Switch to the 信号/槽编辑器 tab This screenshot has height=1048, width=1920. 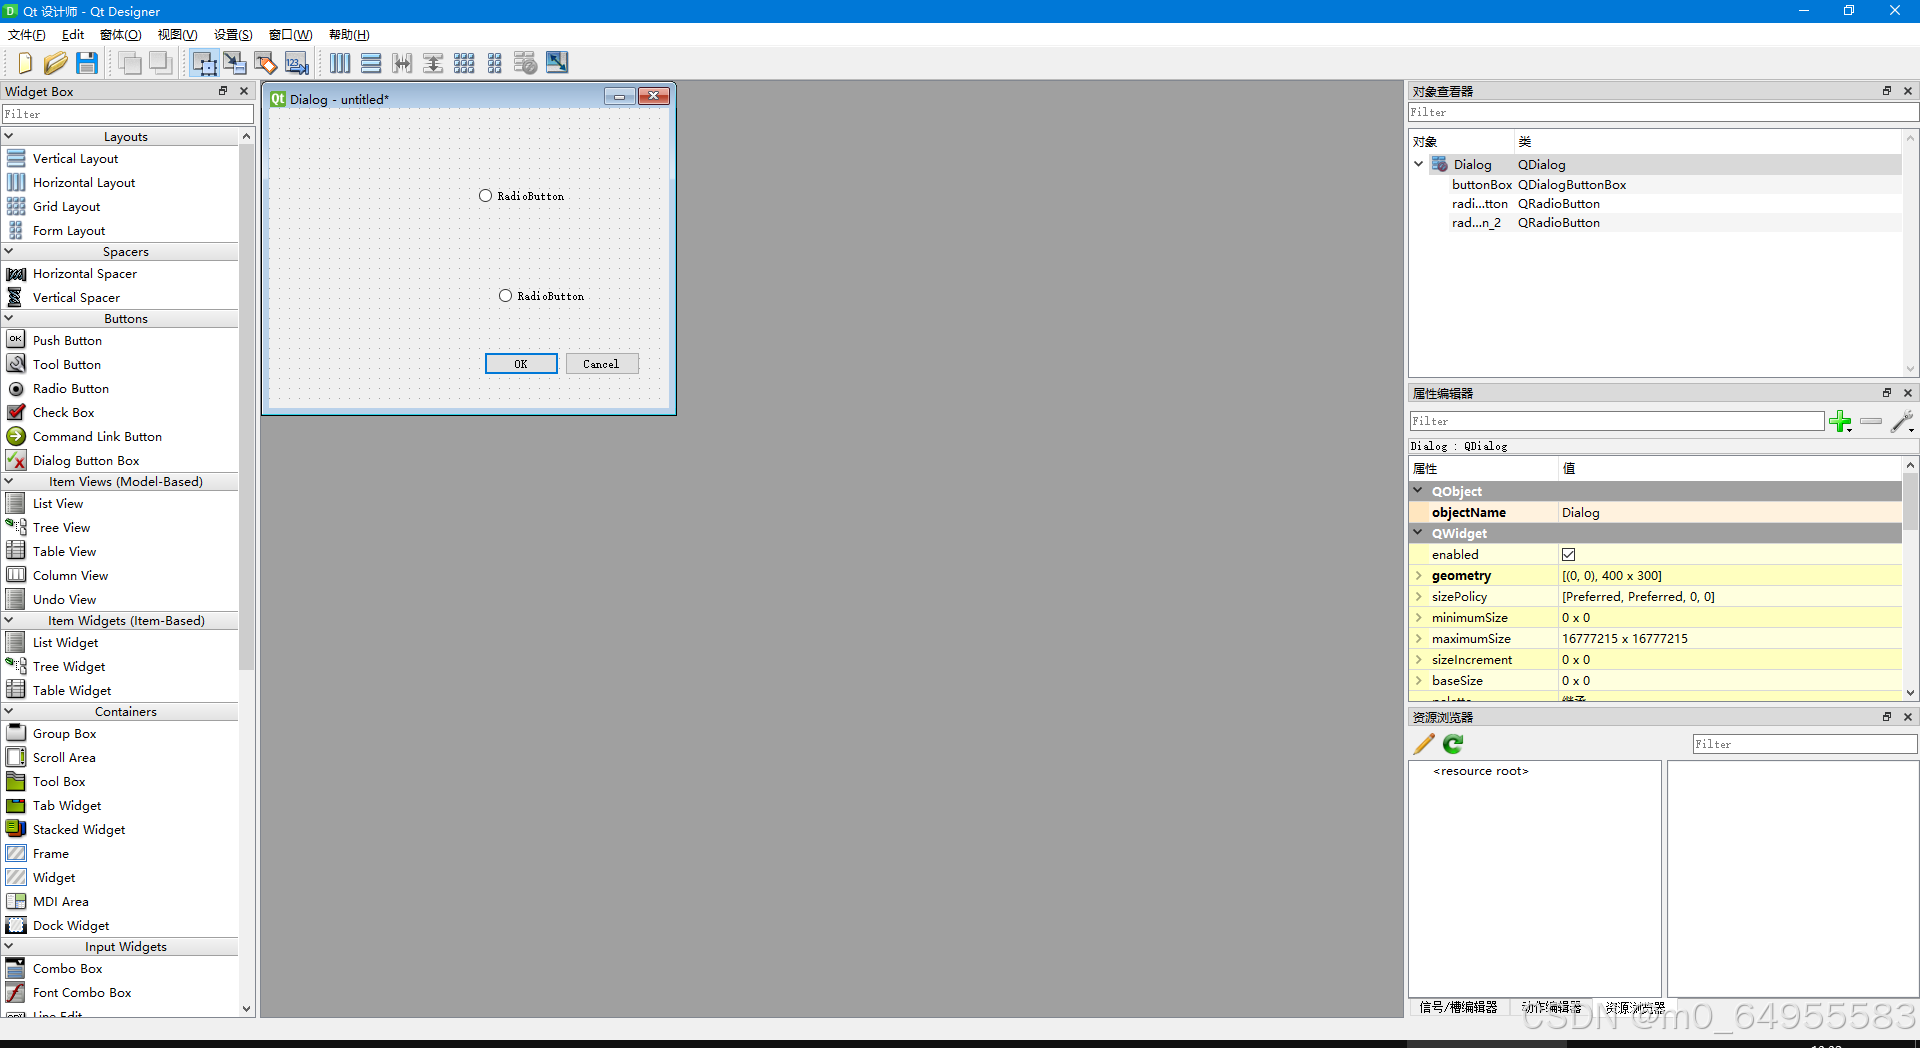click(x=1458, y=1007)
